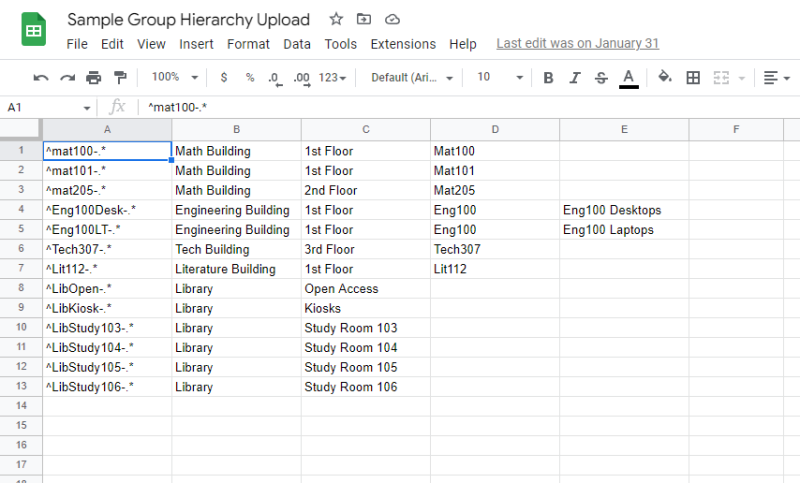Open the Google Sheets home icon
Image resolution: width=800 pixels, height=483 pixels.
tap(34, 30)
